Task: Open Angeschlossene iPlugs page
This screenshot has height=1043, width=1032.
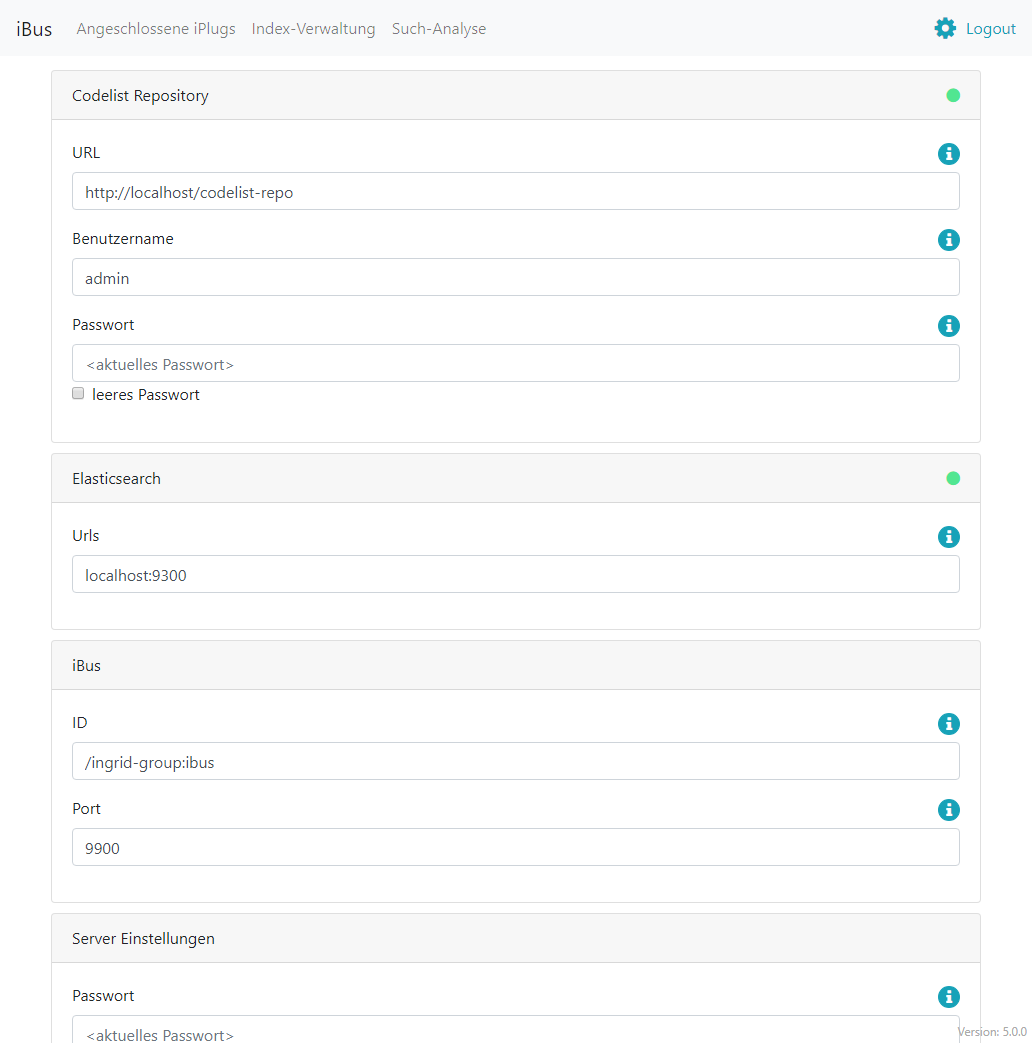Action: coord(156,29)
